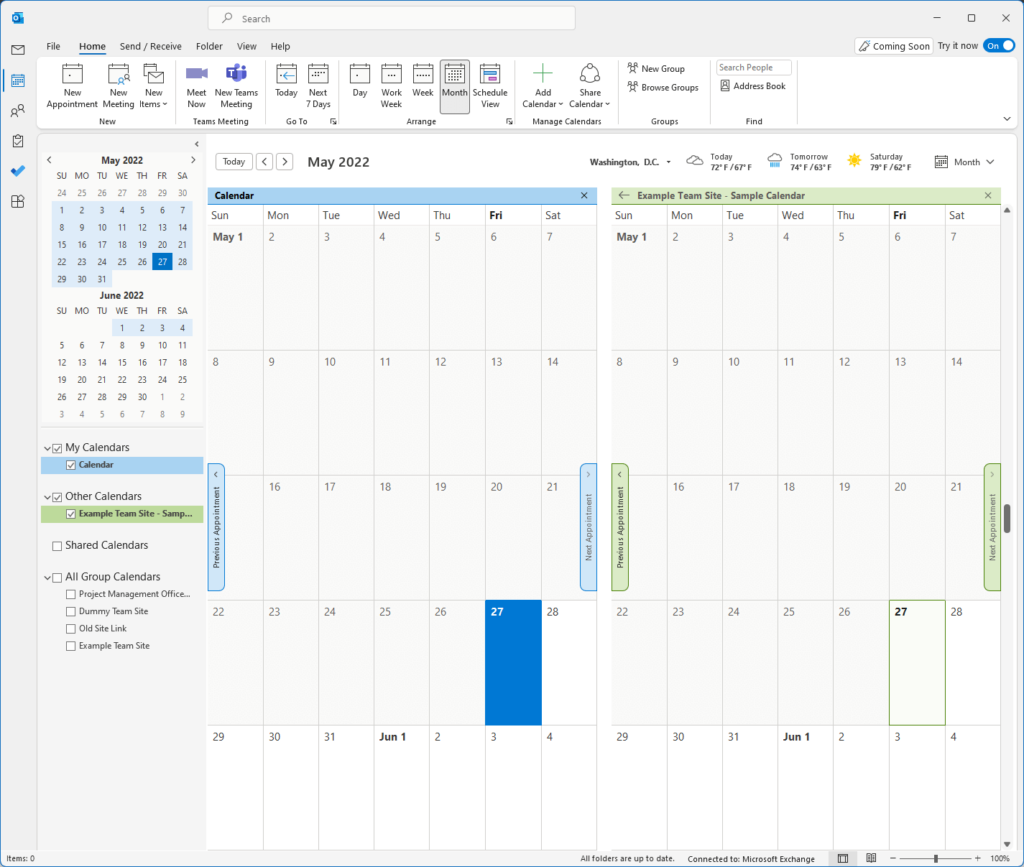The height and width of the screenshot is (867, 1024).
Task: Open the Send / Receive tab
Action: click(x=150, y=46)
